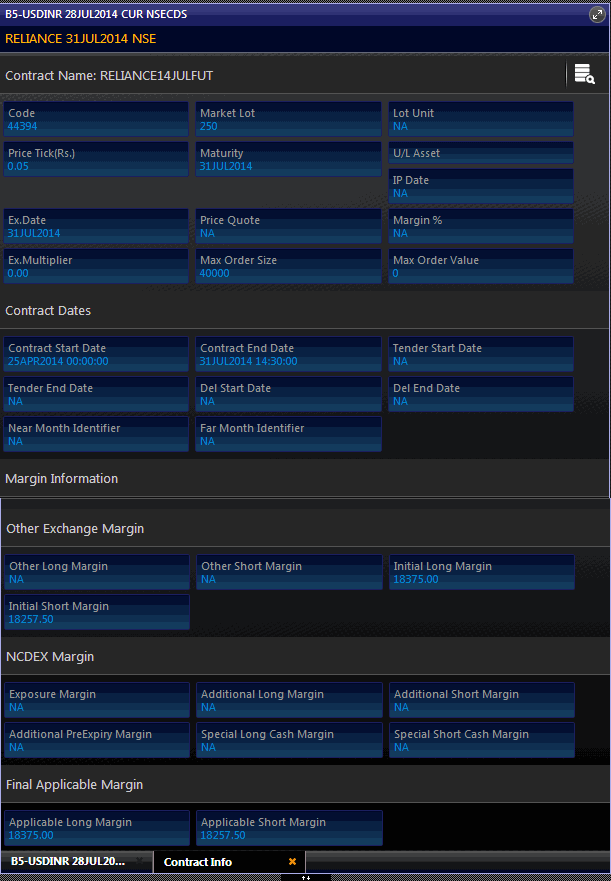Click the U/L Asset field
The height and width of the screenshot is (881, 611).
pos(481,153)
